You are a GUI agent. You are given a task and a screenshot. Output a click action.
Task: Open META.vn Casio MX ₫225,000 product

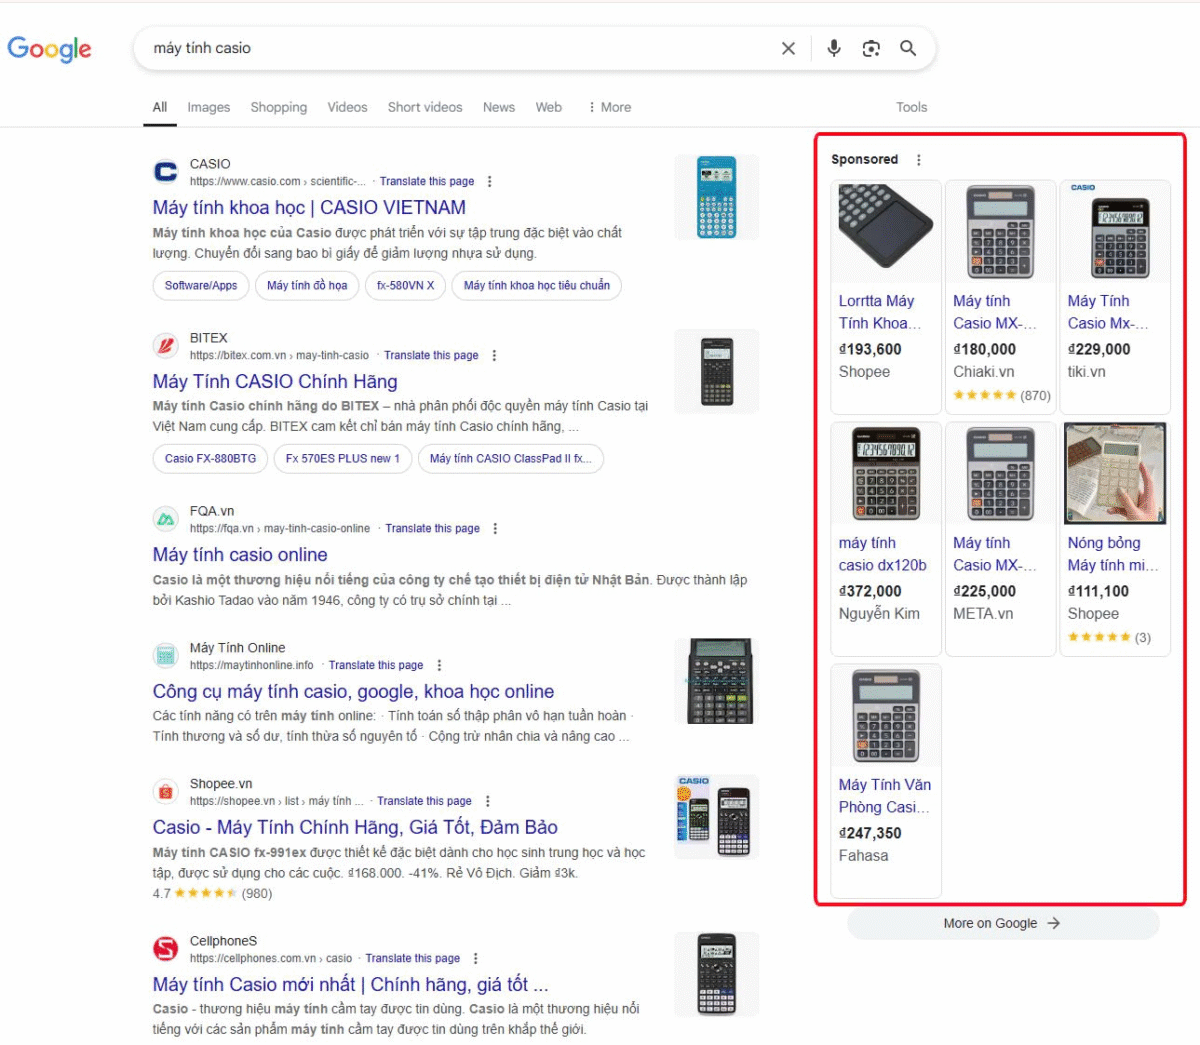[1000, 539]
